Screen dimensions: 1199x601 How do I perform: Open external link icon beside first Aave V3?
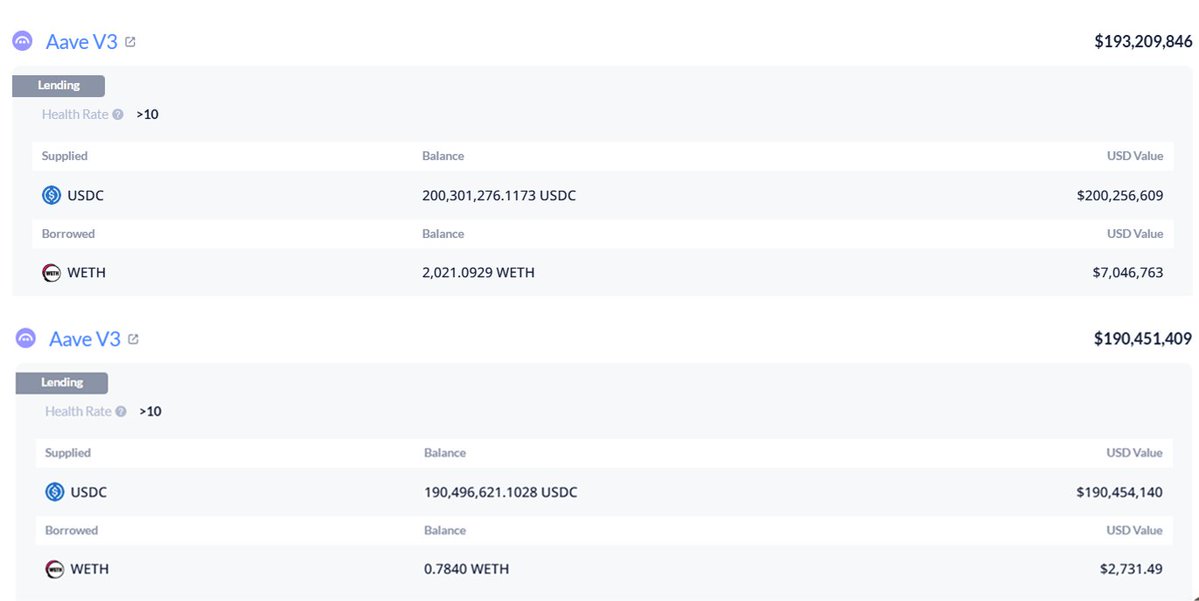coord(131,42)
